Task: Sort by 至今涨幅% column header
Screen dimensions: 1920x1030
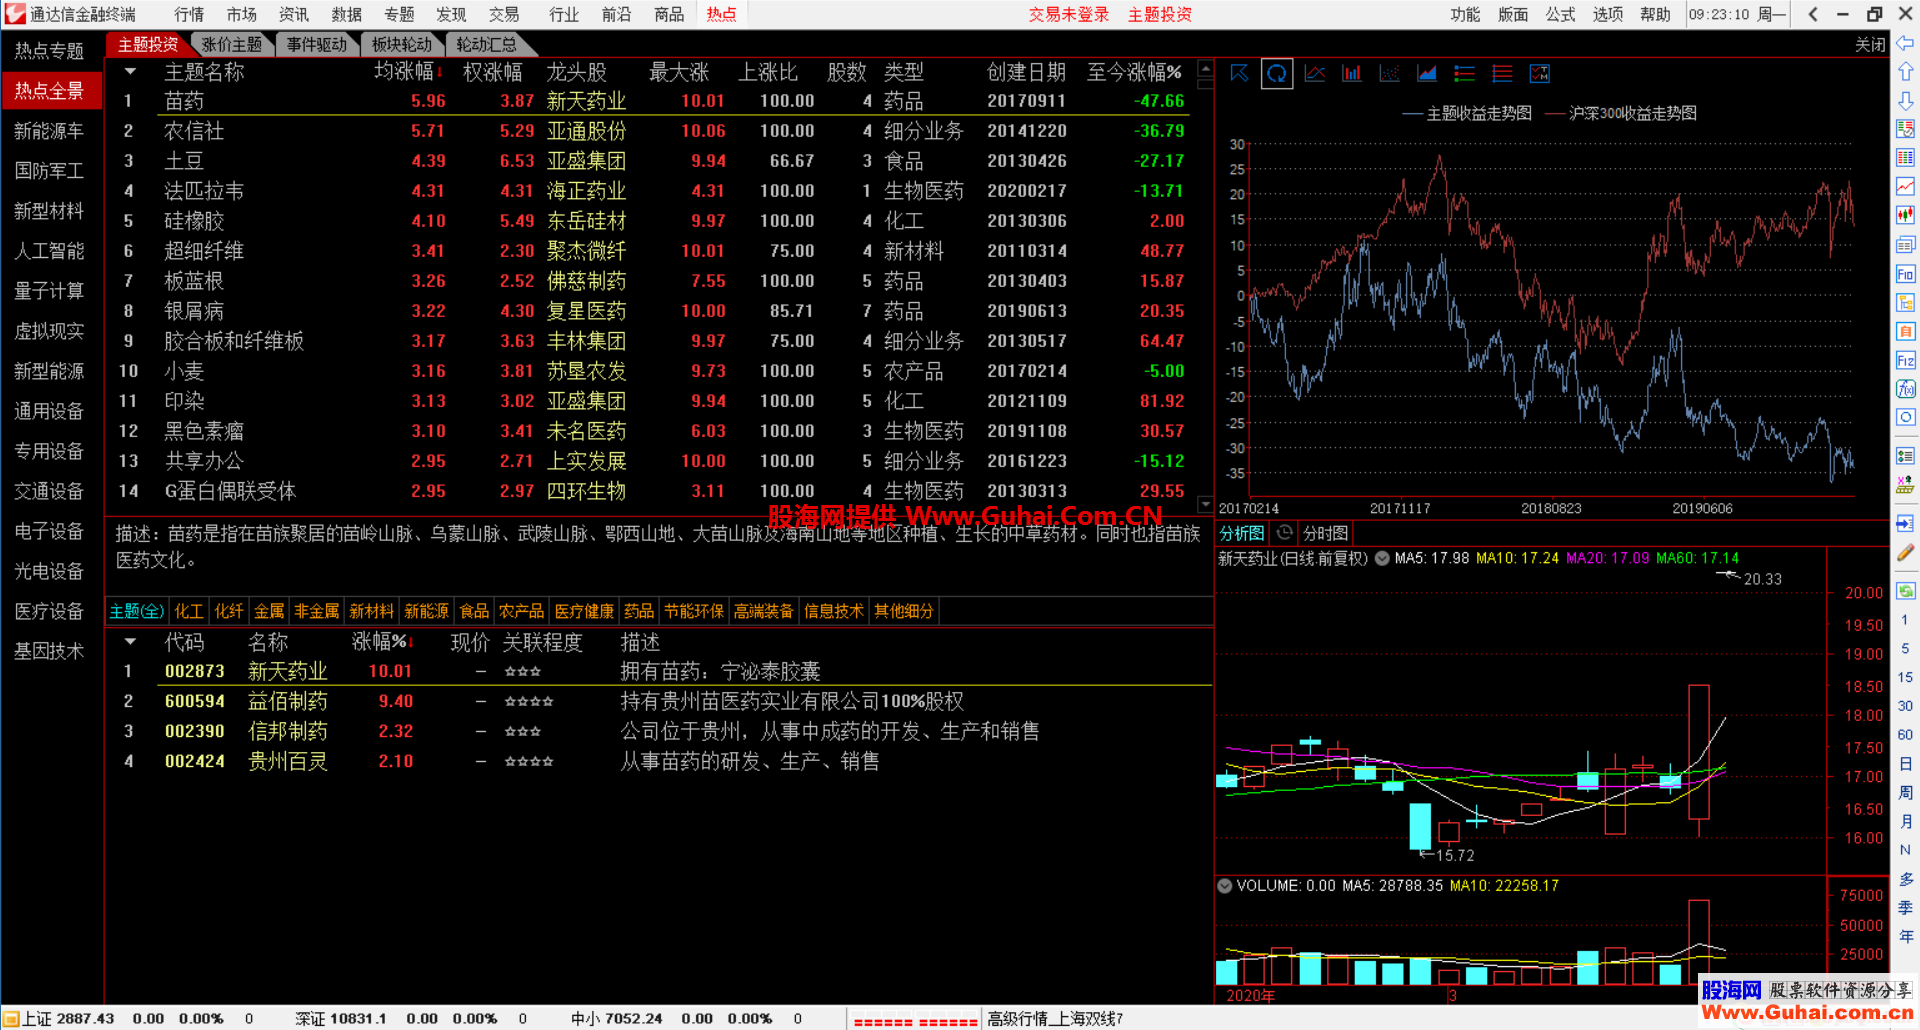Action: click(1134, 72)
